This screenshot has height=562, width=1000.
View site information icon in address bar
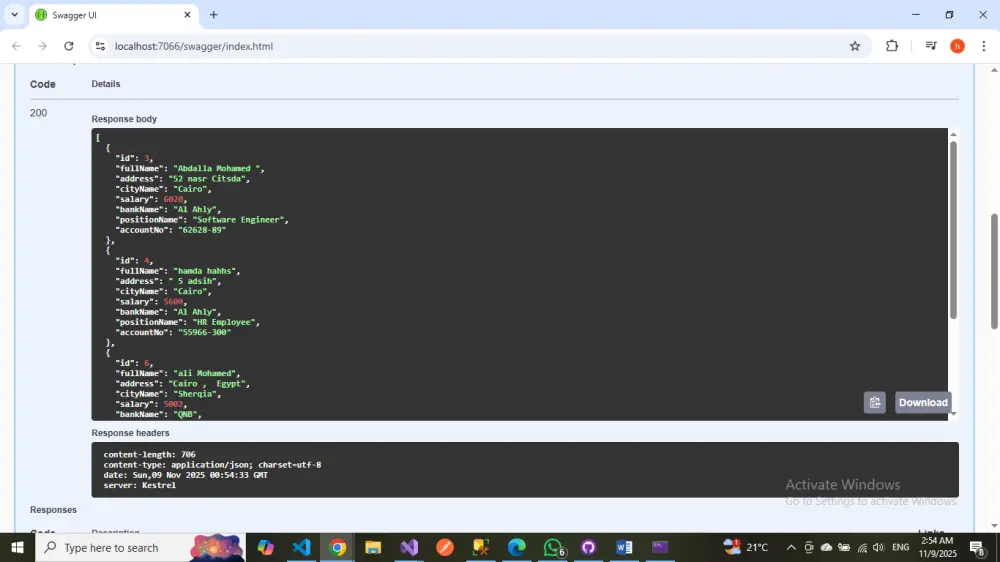[100, 46]
